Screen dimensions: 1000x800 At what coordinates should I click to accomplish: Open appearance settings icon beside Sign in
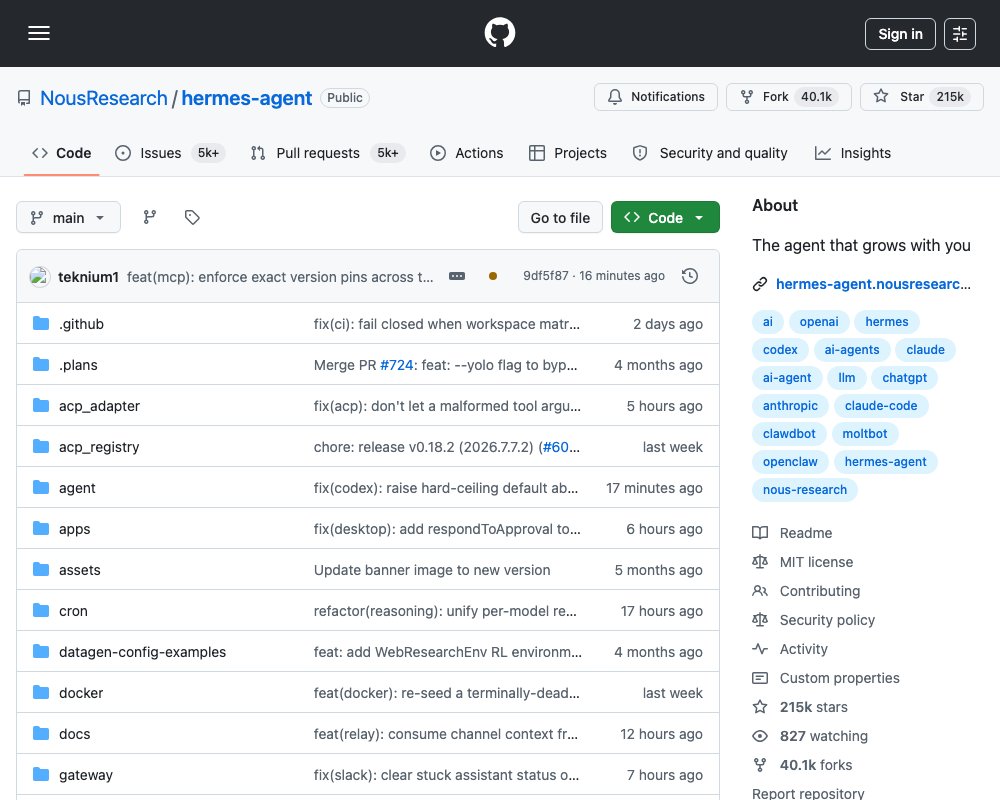point(959,34)
